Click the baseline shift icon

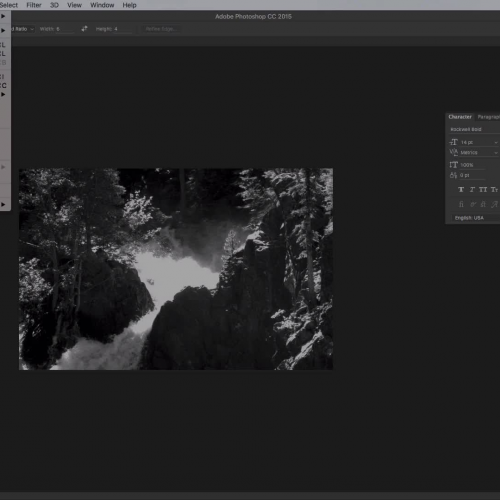pyautogui.click(x=453, y=175)
